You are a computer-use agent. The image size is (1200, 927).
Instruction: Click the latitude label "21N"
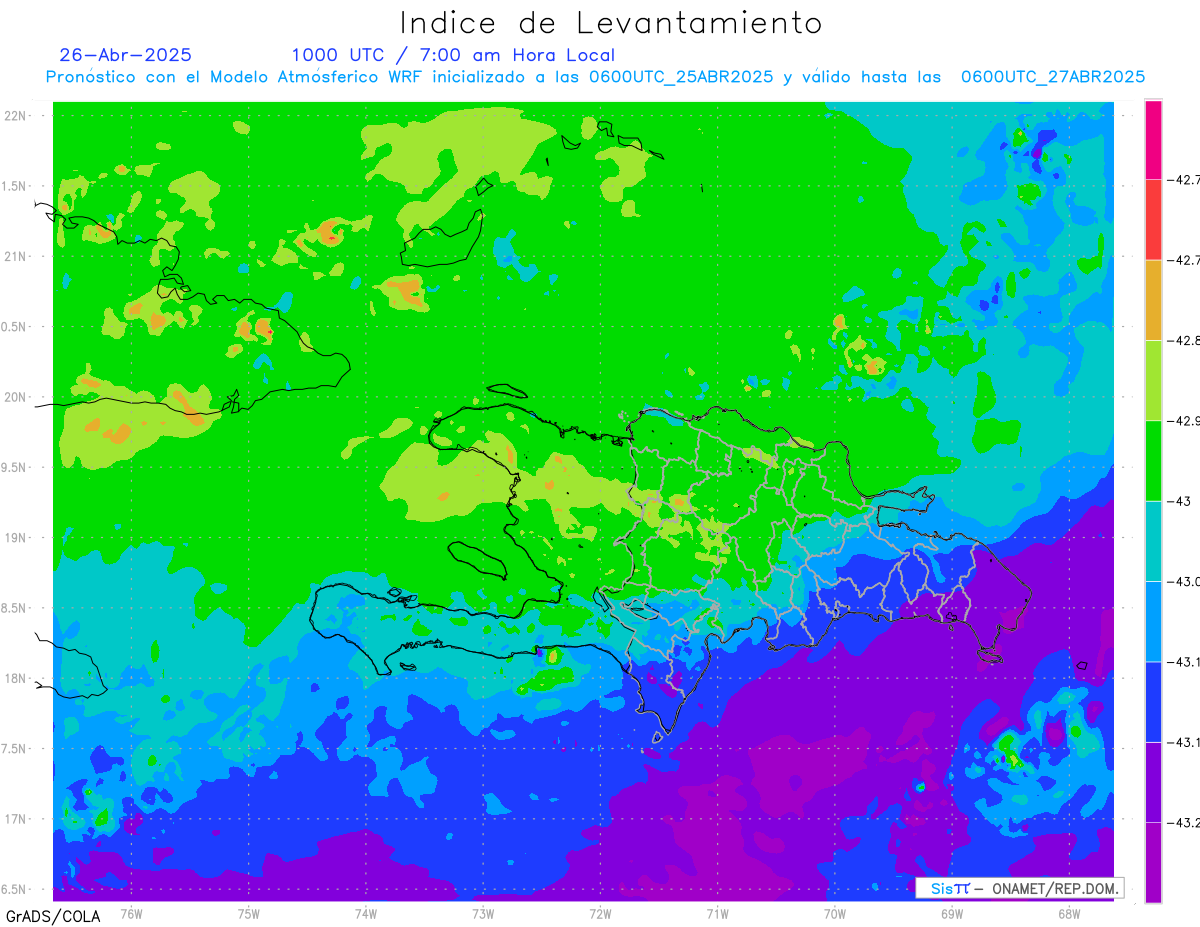tap(17, 256)
